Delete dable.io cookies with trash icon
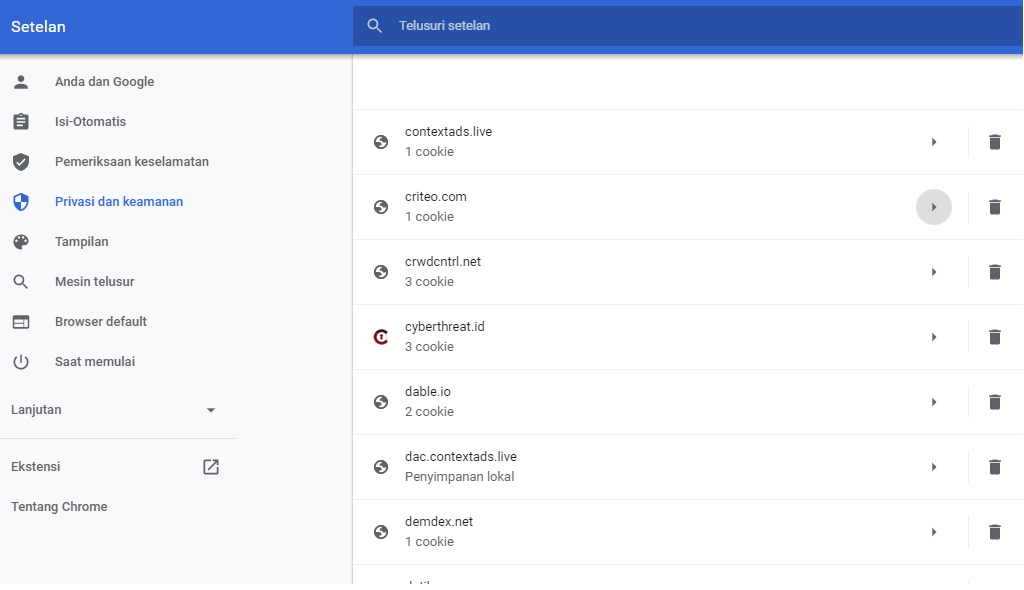 995,402
